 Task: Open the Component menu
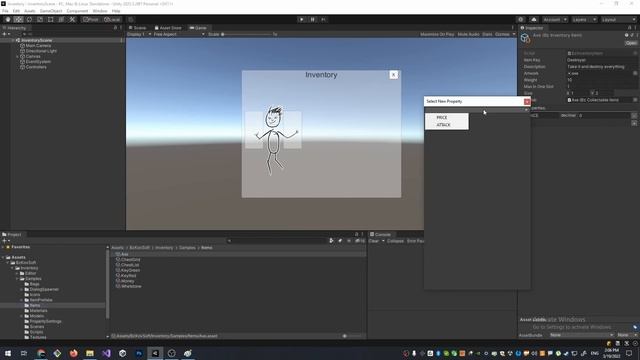pyautogui.click(x=77, y=11)
